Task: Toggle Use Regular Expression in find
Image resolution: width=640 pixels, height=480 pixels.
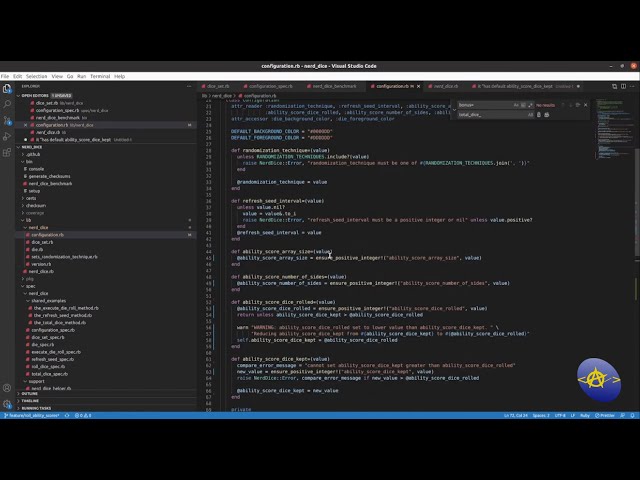Action: (x=530, y=105)
